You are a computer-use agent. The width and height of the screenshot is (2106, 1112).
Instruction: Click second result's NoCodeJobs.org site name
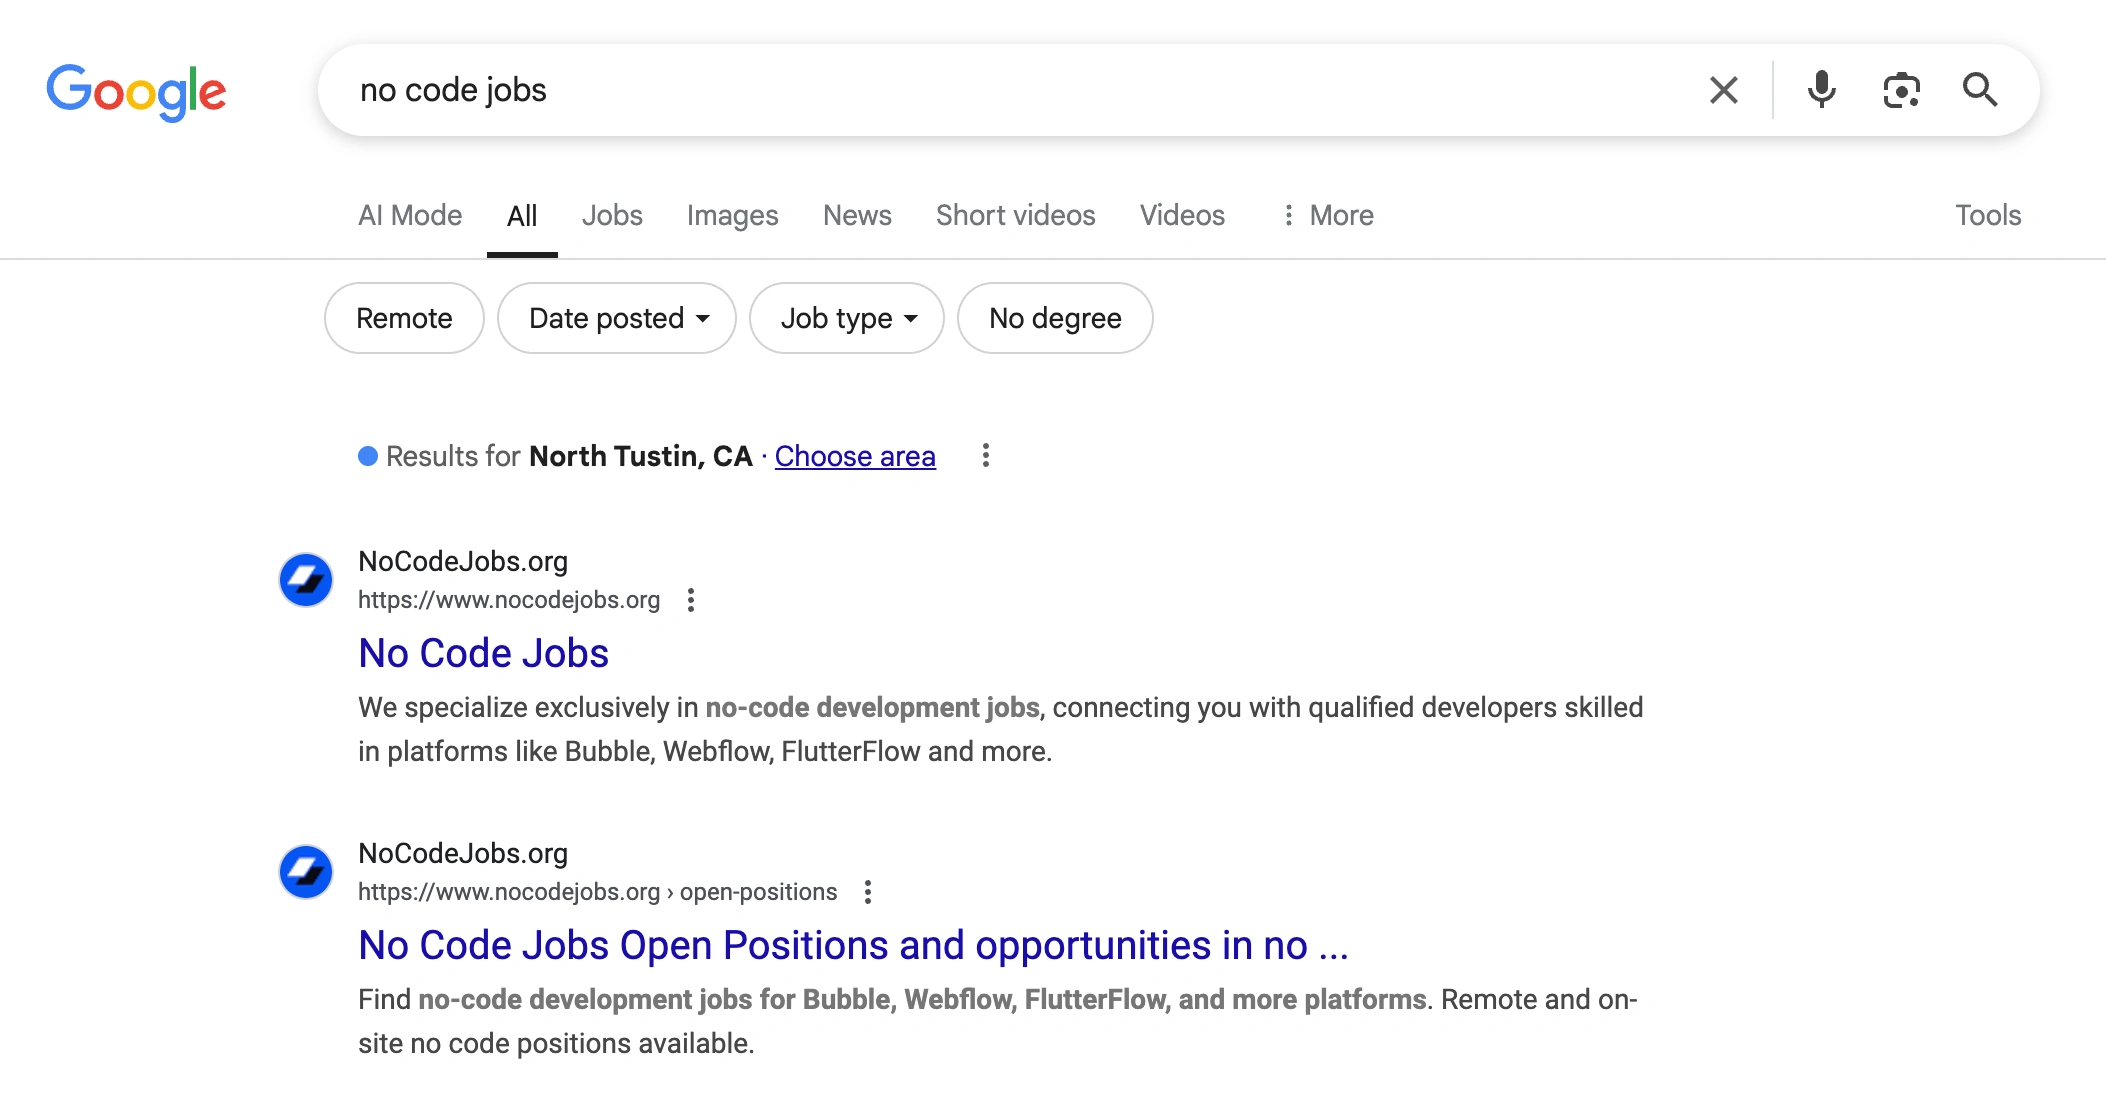(463, 854)
